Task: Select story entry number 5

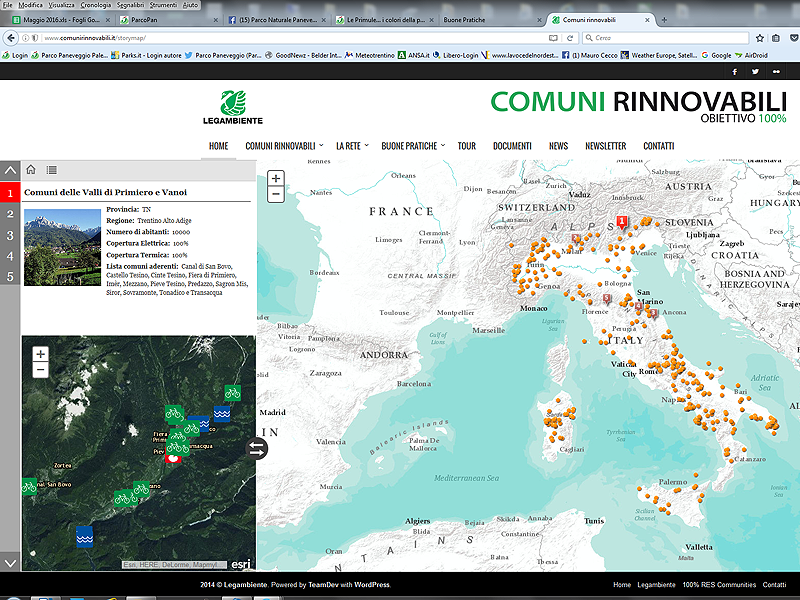Action: click(x=10, y=277)
